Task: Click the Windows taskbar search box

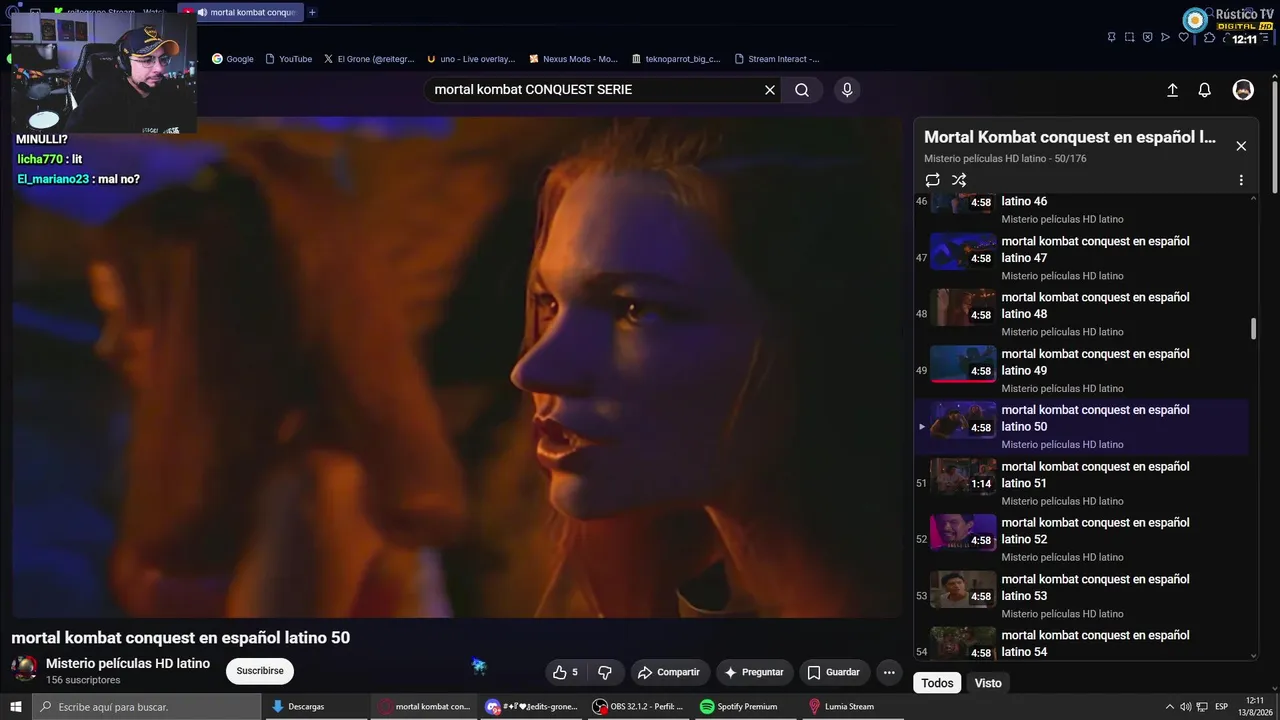Action: [x=147, y=707]
